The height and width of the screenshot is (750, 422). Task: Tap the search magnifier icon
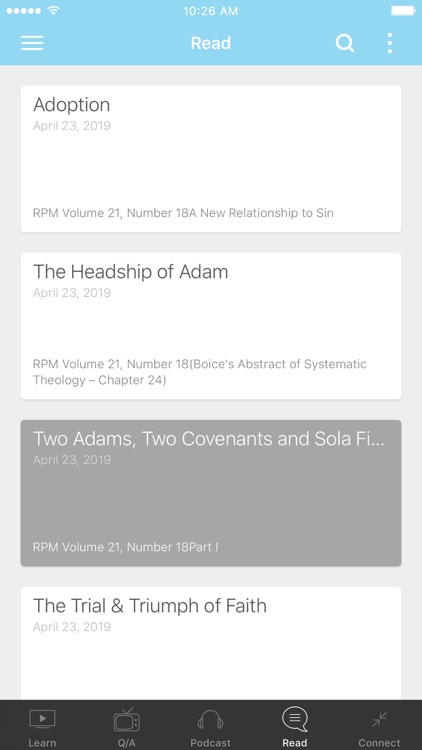pos(344,43)
